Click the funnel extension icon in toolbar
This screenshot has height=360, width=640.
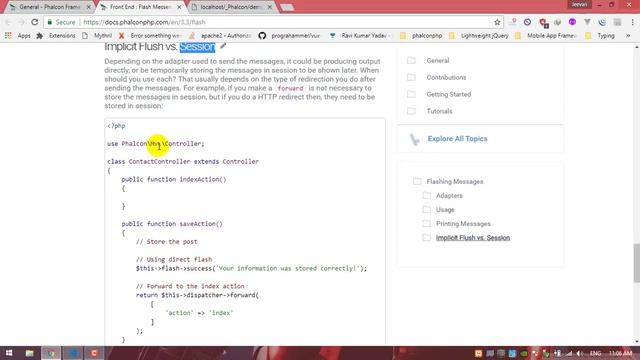(587, 22)
